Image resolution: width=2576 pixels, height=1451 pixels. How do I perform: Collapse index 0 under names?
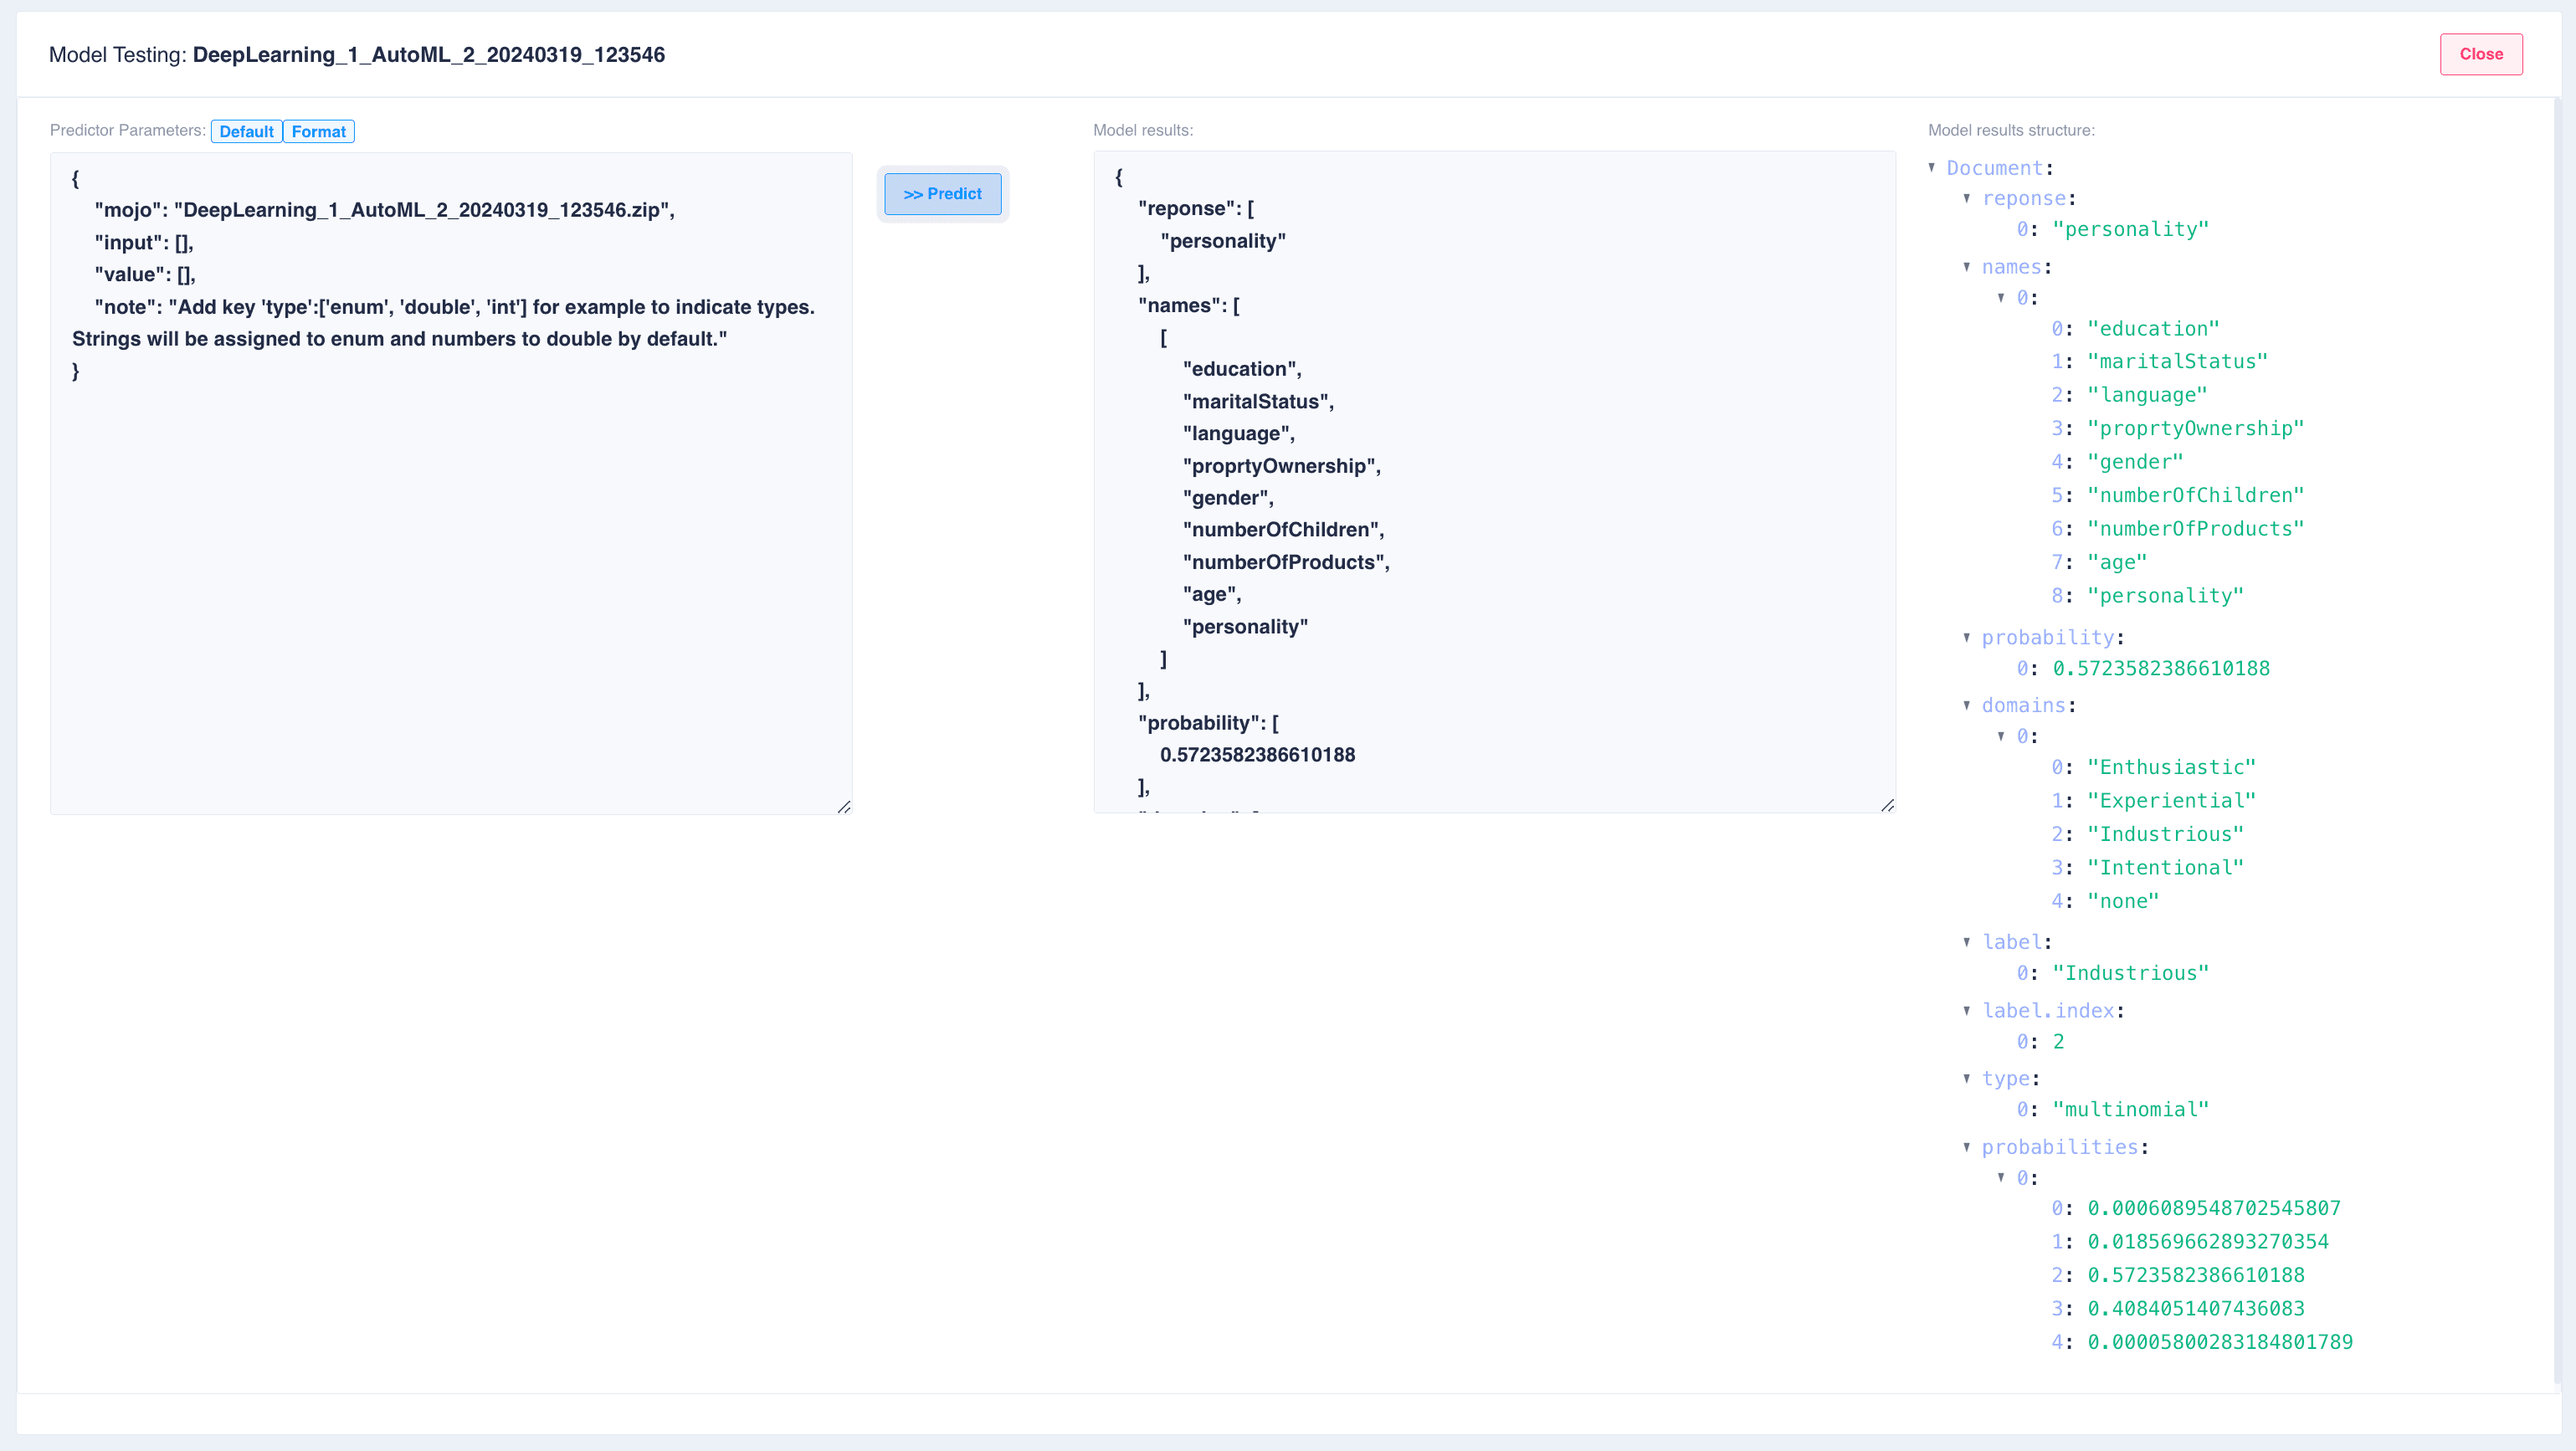pyautogui.click(x=2002, y=297)
